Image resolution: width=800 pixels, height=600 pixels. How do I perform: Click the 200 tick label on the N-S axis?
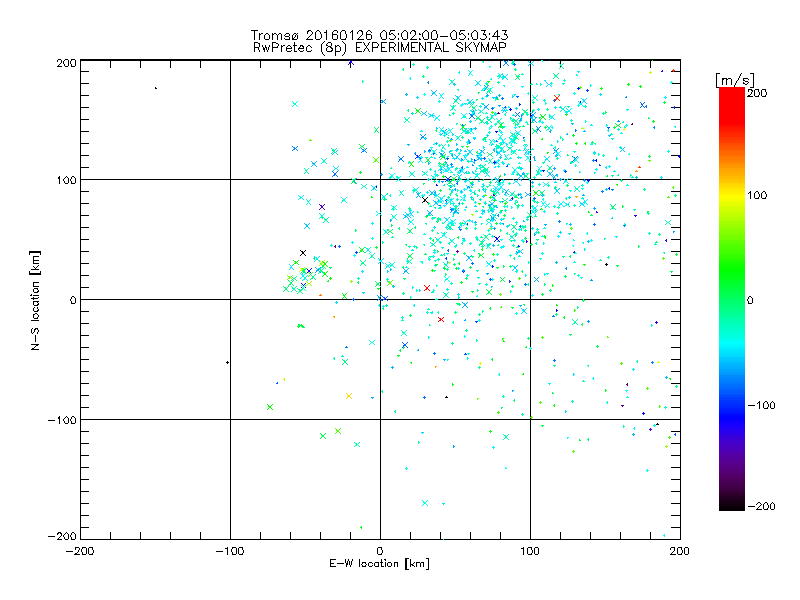point(66,63)
